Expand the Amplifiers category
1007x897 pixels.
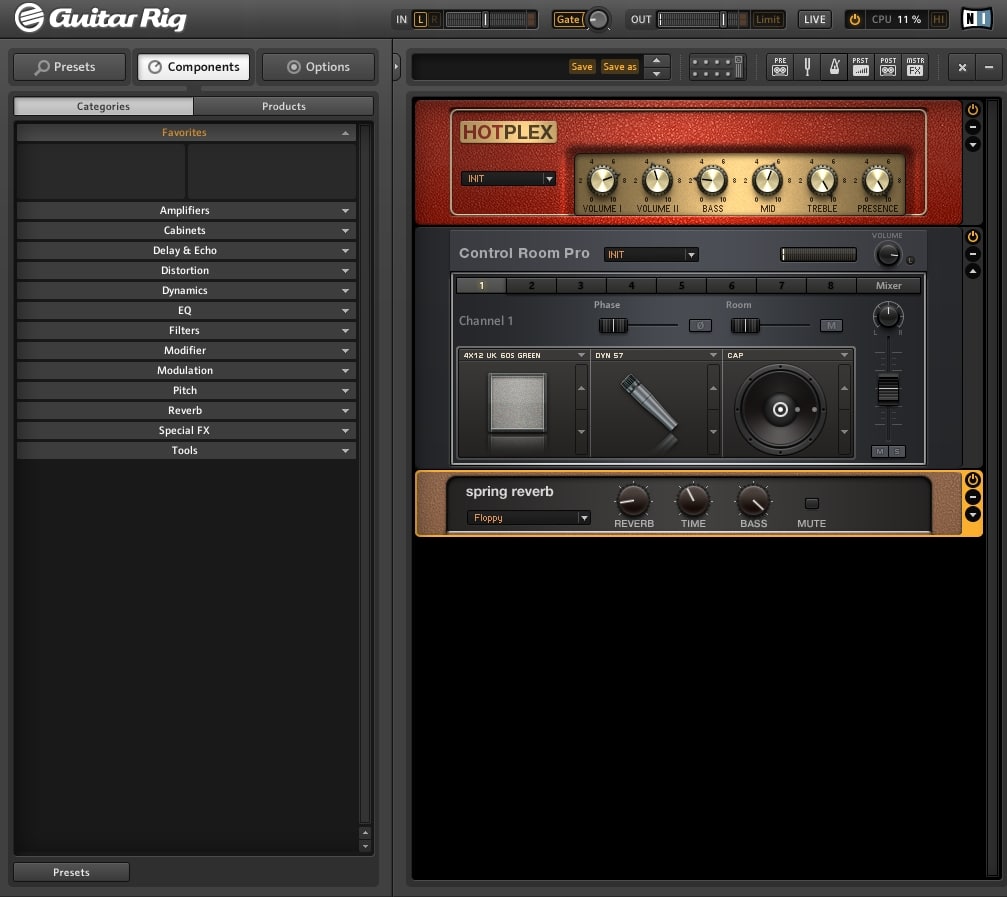186,211
